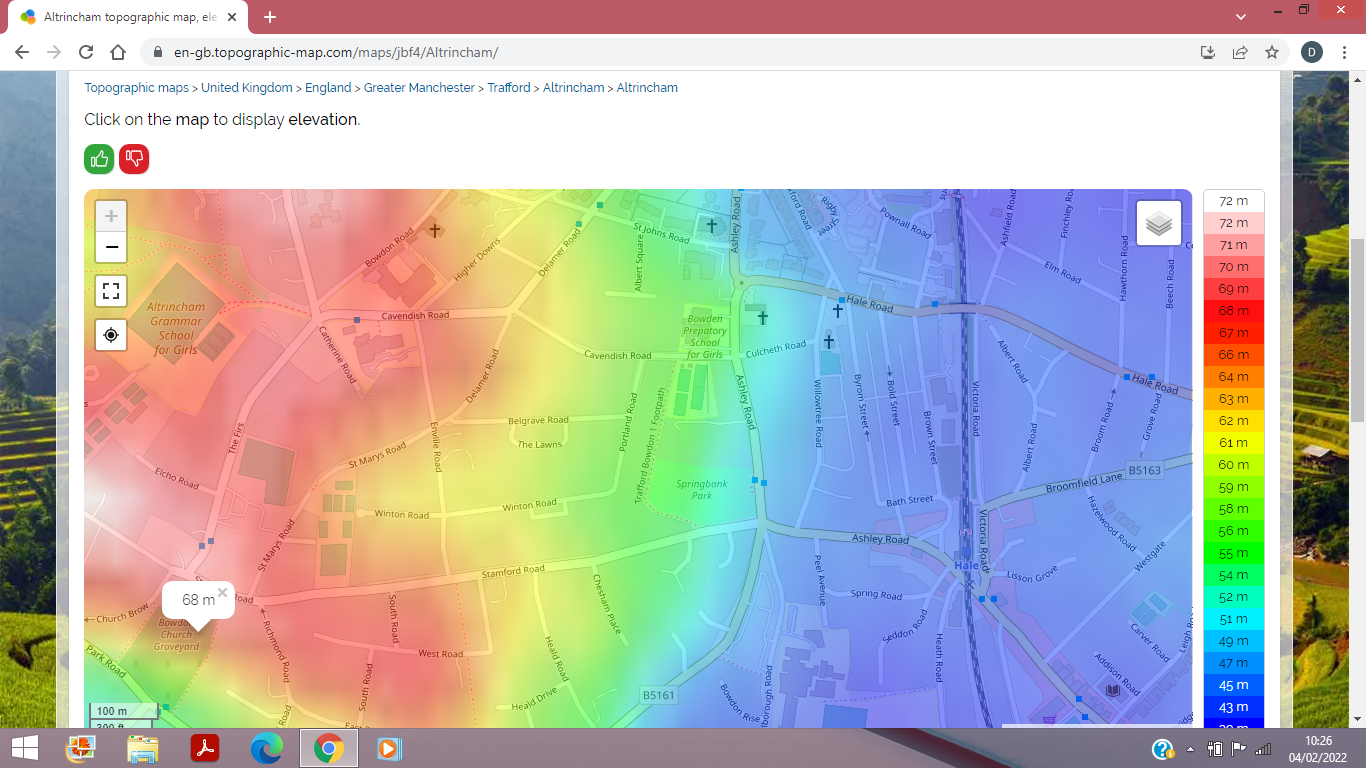
Task: Click the 45 m legend swatch
Action: click(x=1234, y=685)
